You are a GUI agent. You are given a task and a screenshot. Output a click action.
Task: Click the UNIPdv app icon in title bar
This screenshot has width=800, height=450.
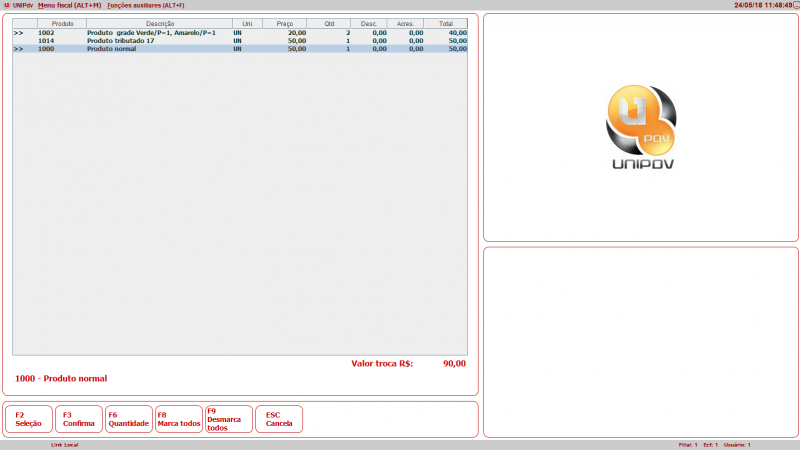[x=7, y=5]
